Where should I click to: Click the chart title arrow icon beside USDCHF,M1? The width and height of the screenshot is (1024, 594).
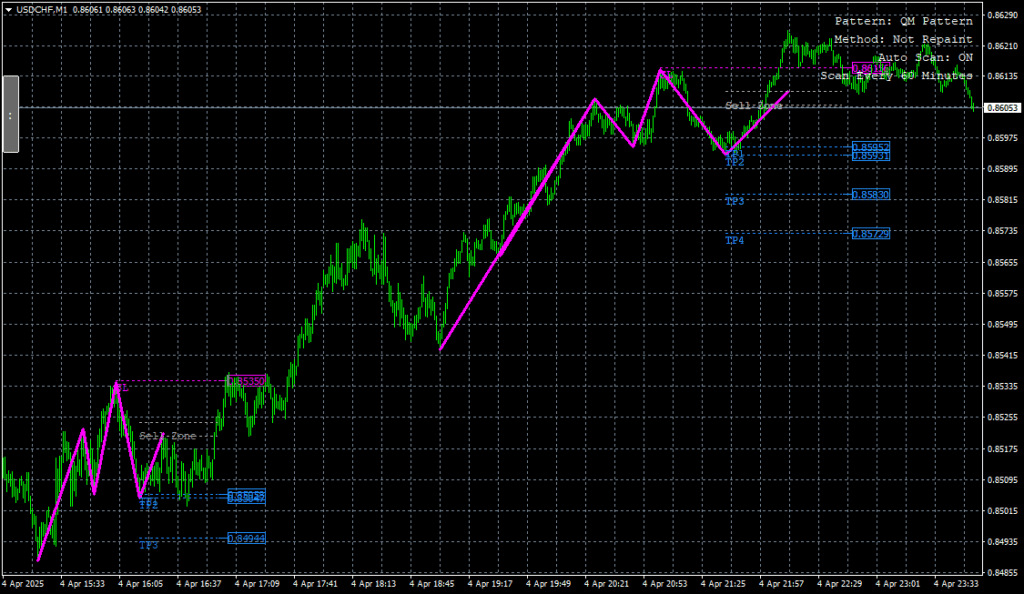pos(7,9)
